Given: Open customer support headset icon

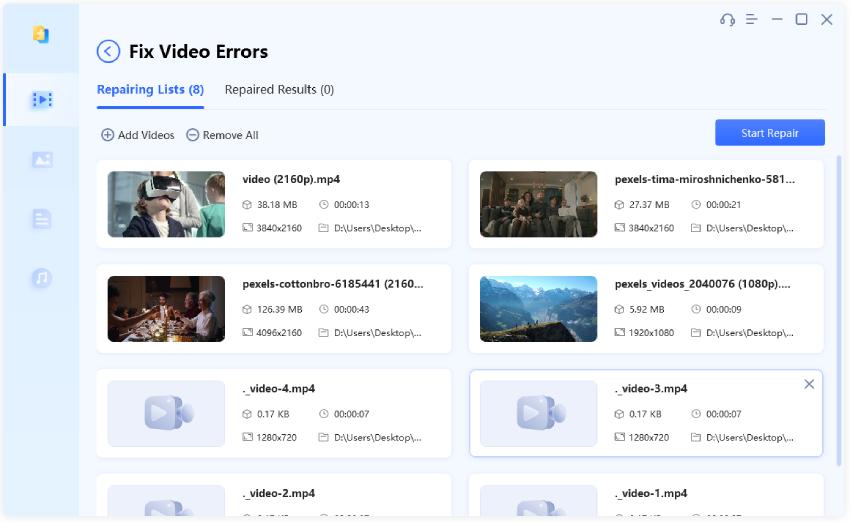Looking at the screenshot, I should 727,20.
